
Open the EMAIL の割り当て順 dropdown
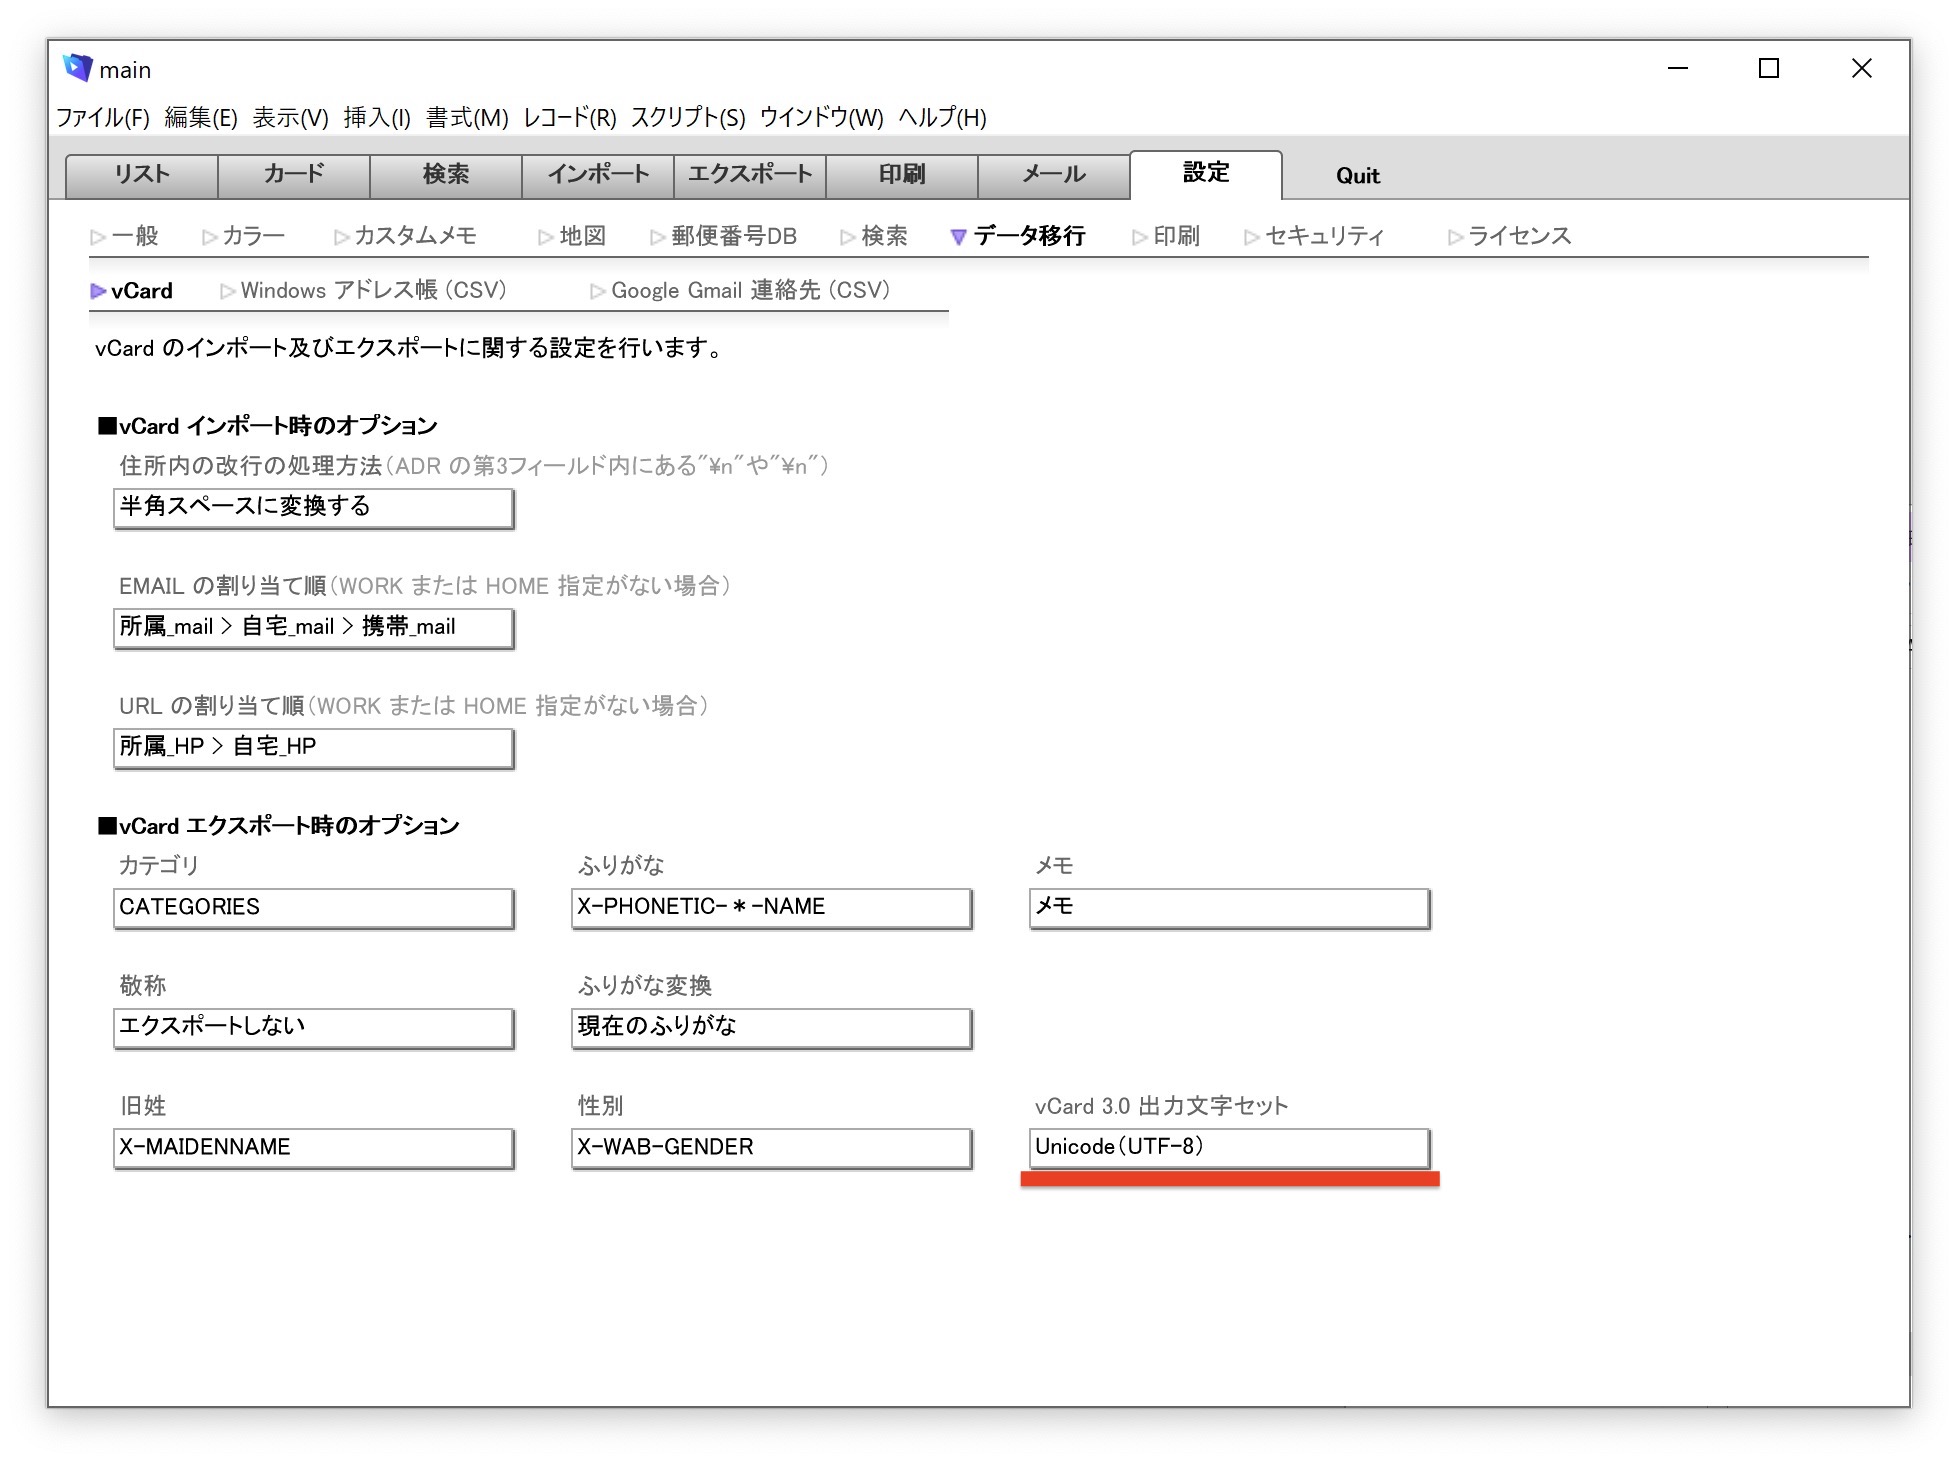click(313, 627)
